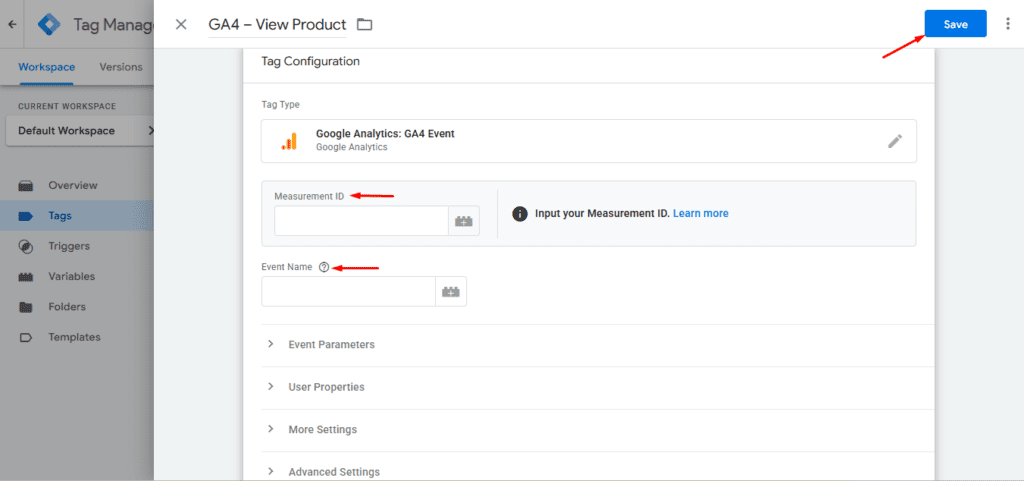1024x481 pixels.
Task: Open the three-dot more options menu
Action: [x=1008, y=24]
